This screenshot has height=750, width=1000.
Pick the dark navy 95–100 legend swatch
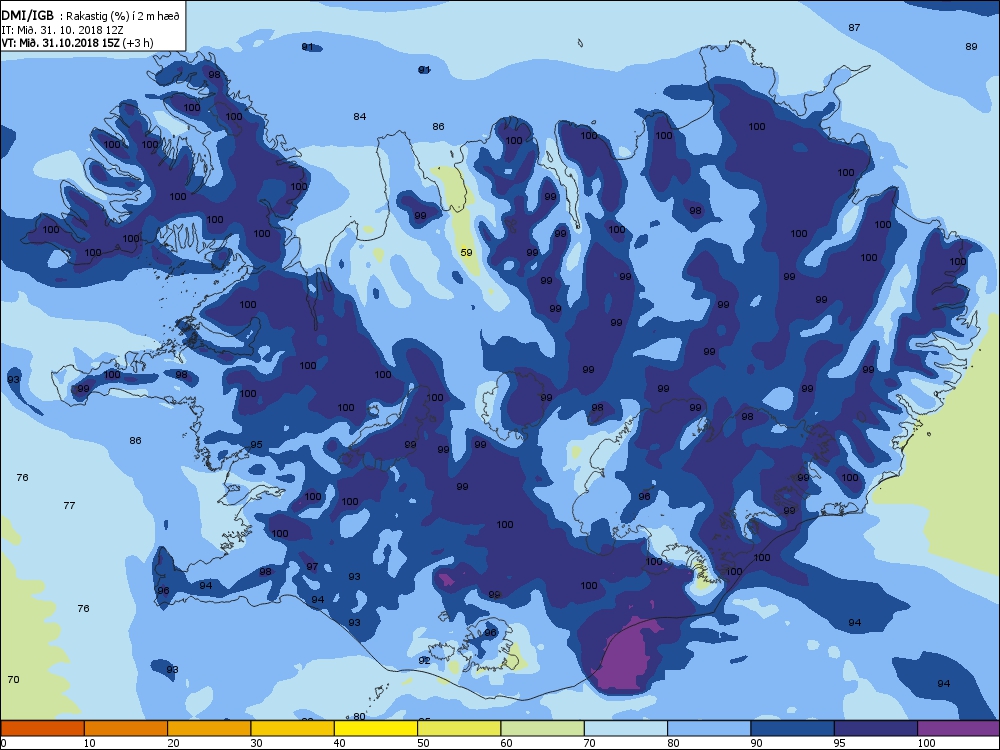(x=876, y=728)
